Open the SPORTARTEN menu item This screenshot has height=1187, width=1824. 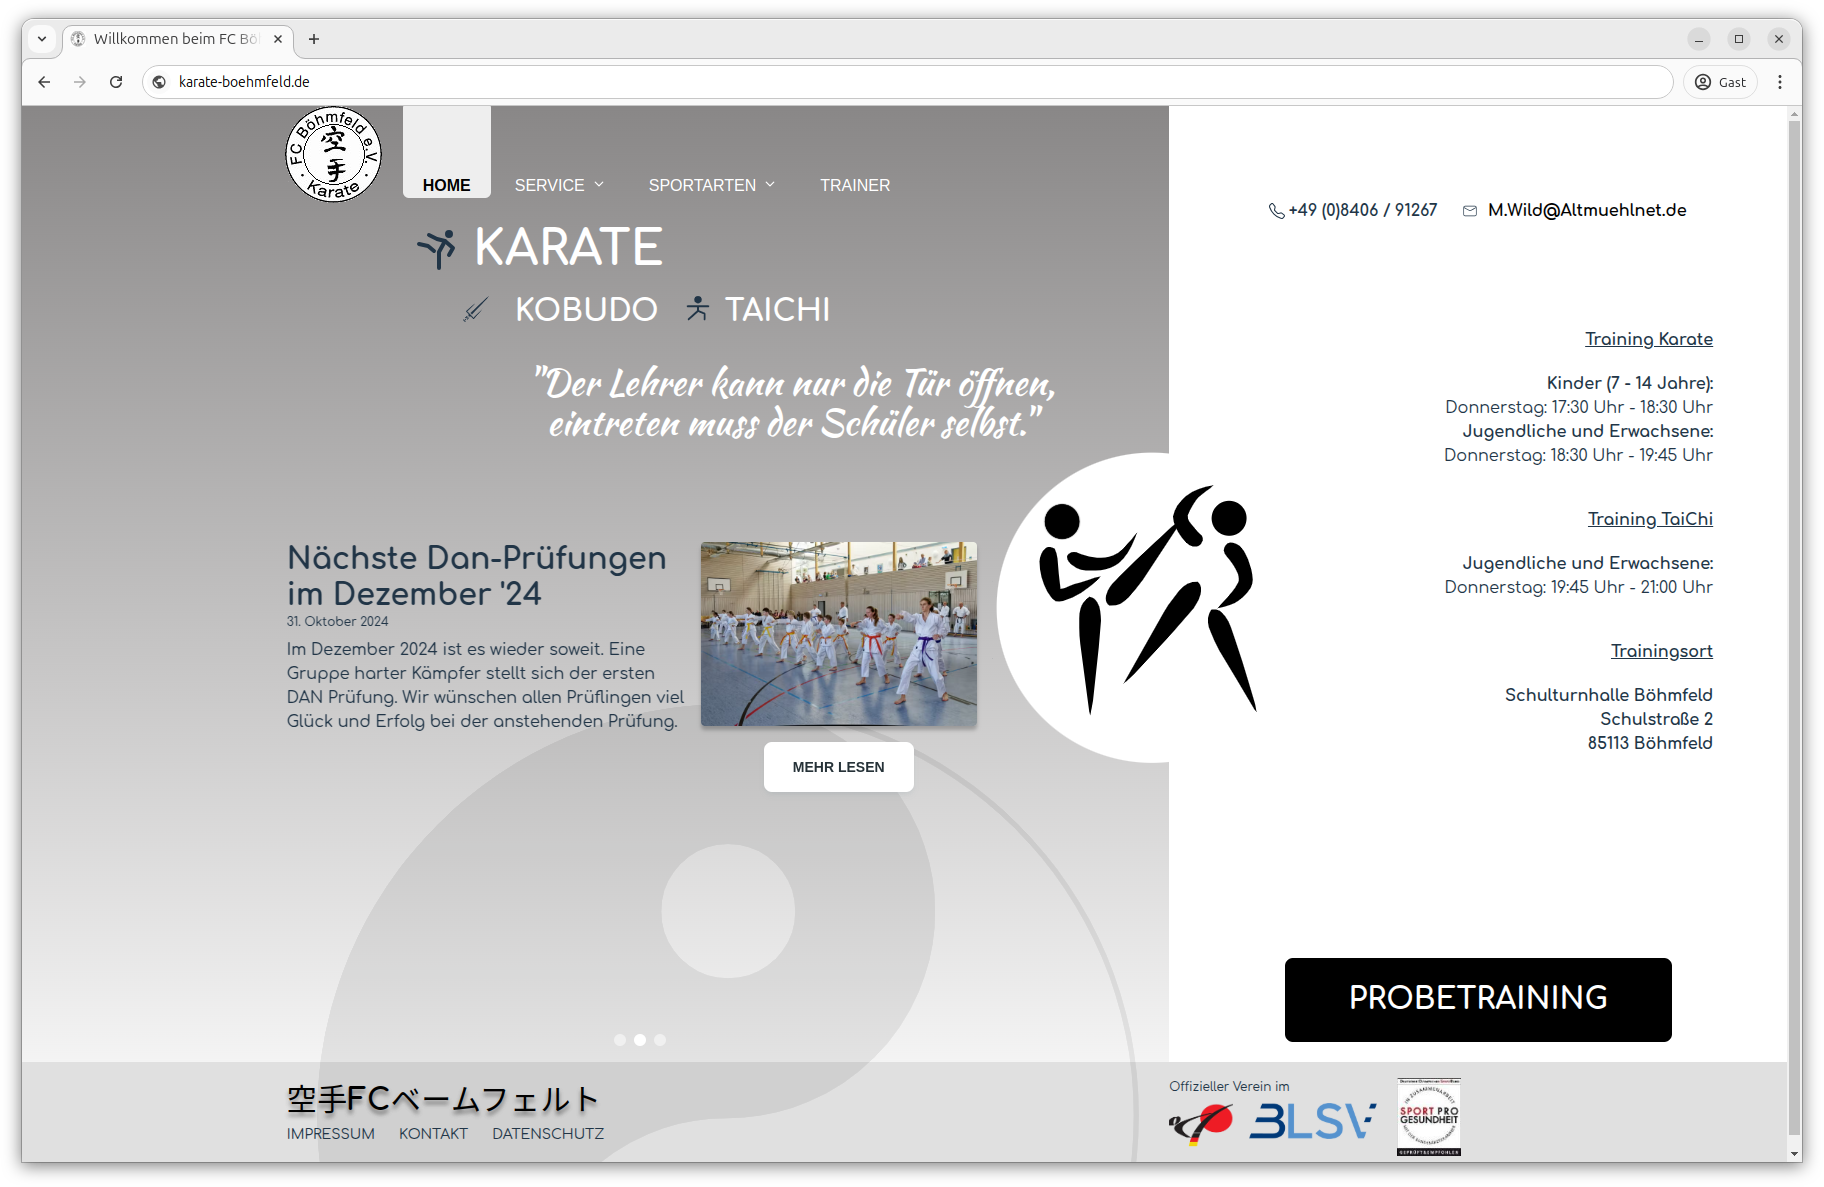coord(702,185)
